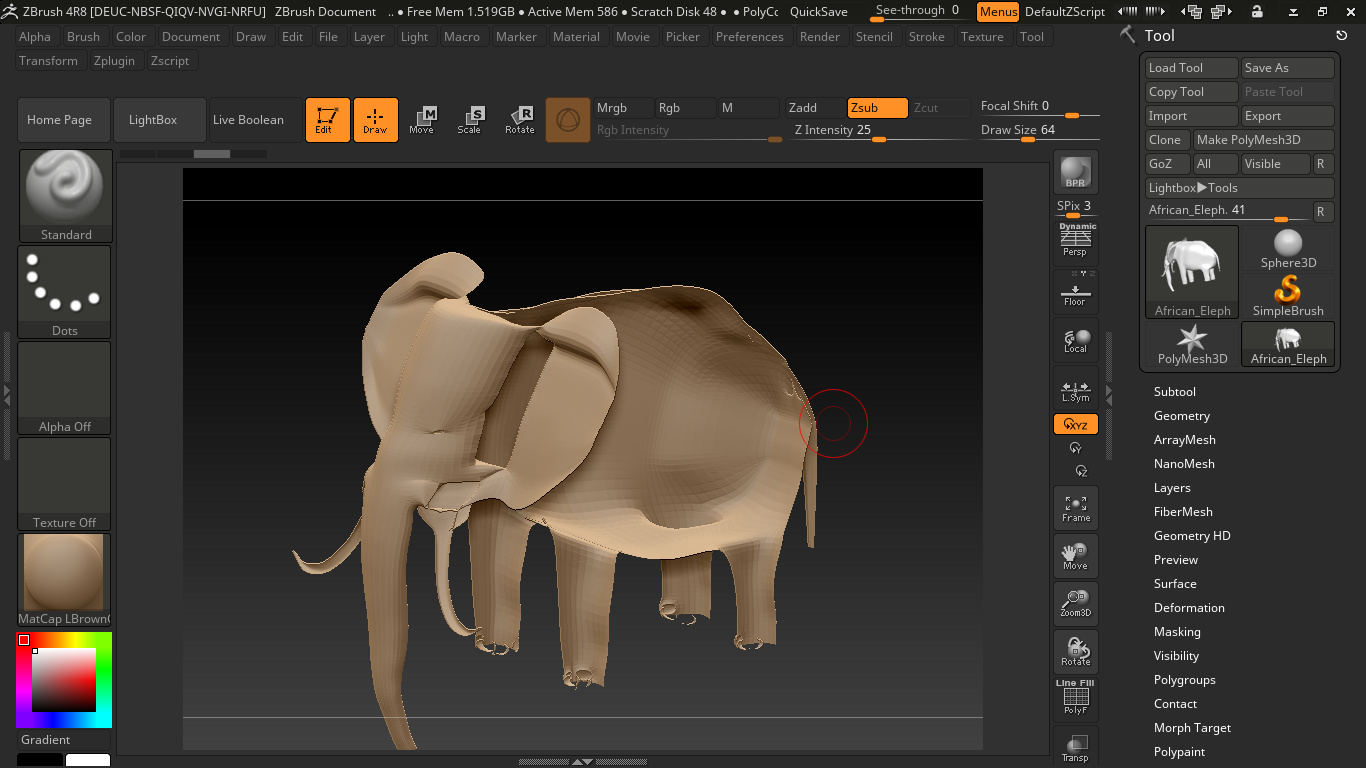Adjust the Draw Size slider
The height and width of the screenshot is (768, 1366).
pos(1040,131)
